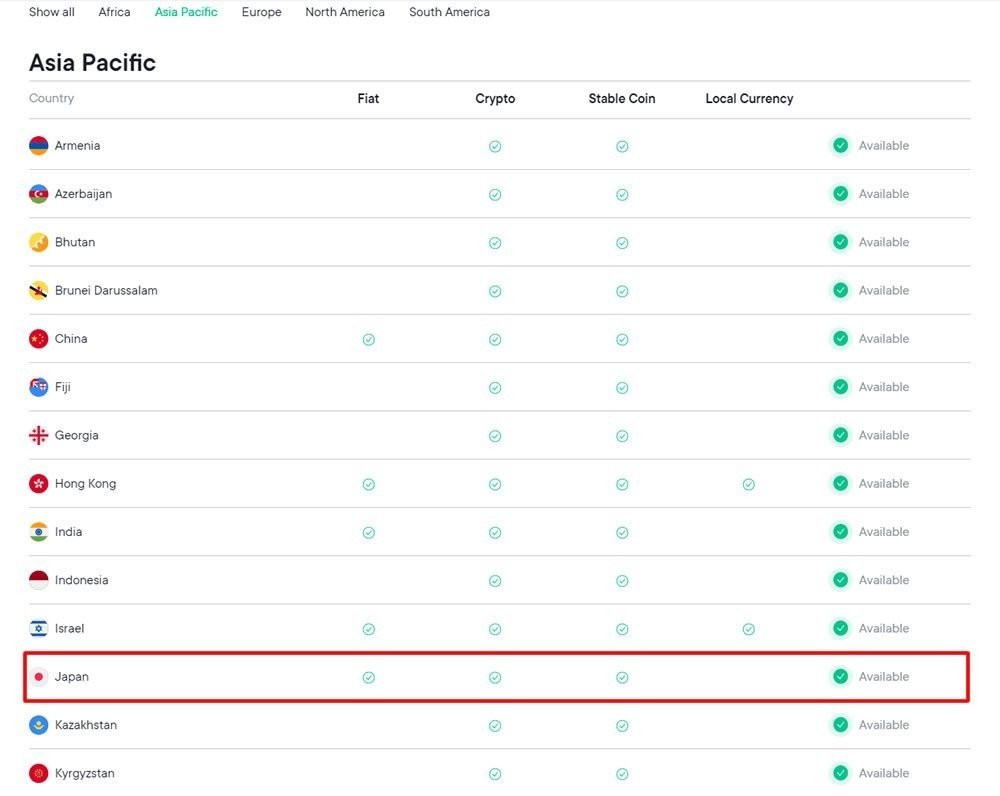Click the Japan flag icon
This screenshot has height=796, width=1000.
pos(39,677)
